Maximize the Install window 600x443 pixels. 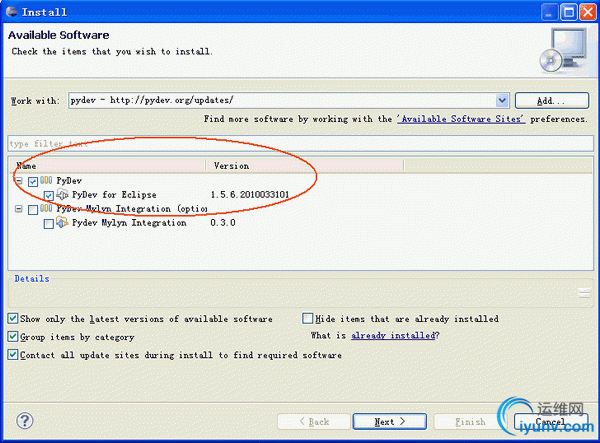point(569,12)
